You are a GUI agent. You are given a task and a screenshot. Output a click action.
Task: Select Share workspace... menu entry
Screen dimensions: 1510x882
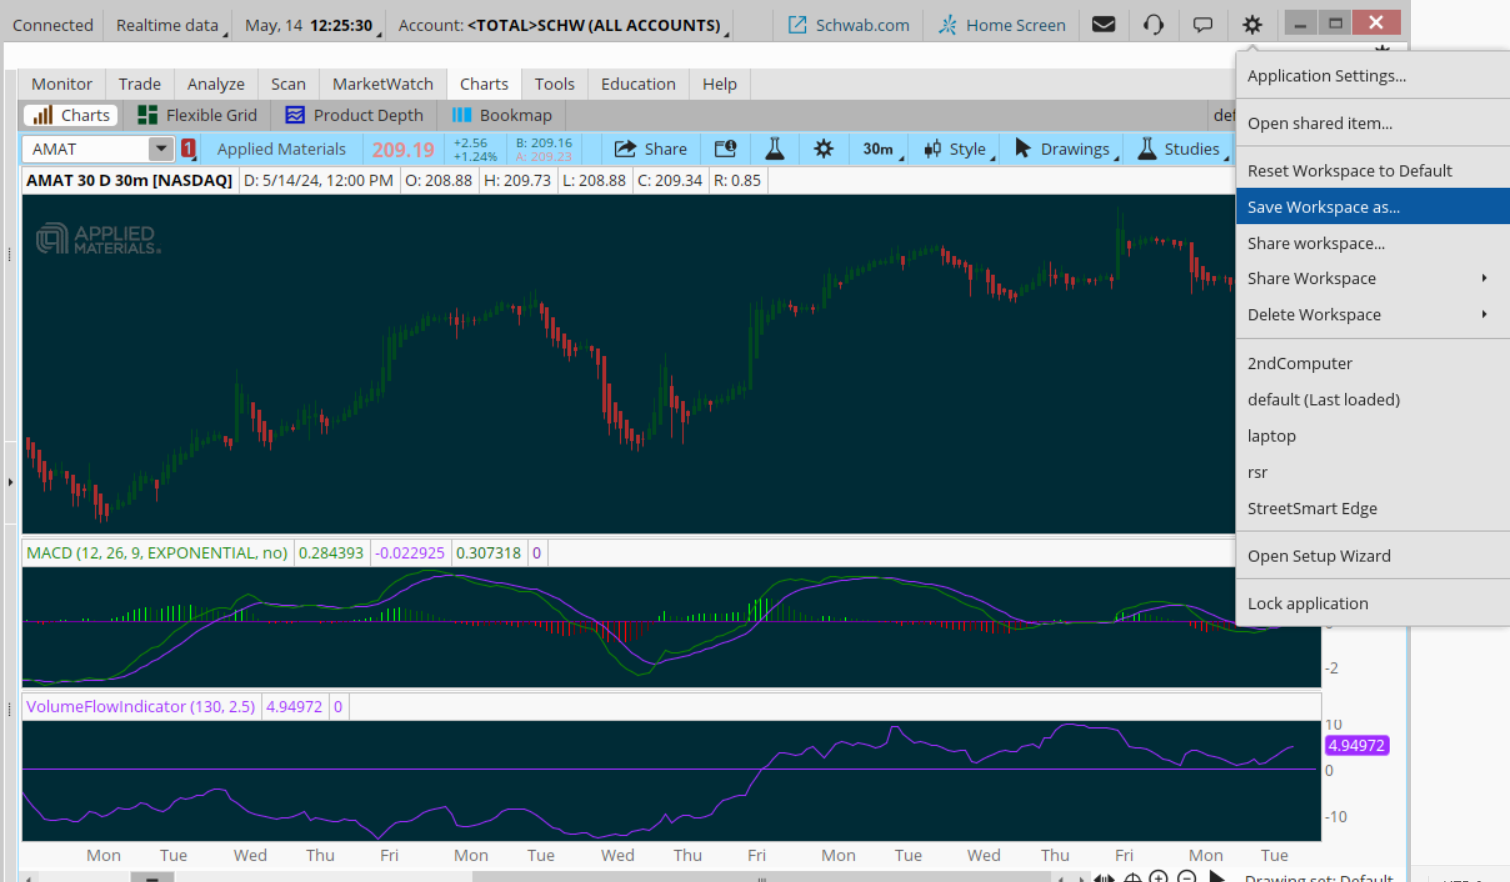1373,243
